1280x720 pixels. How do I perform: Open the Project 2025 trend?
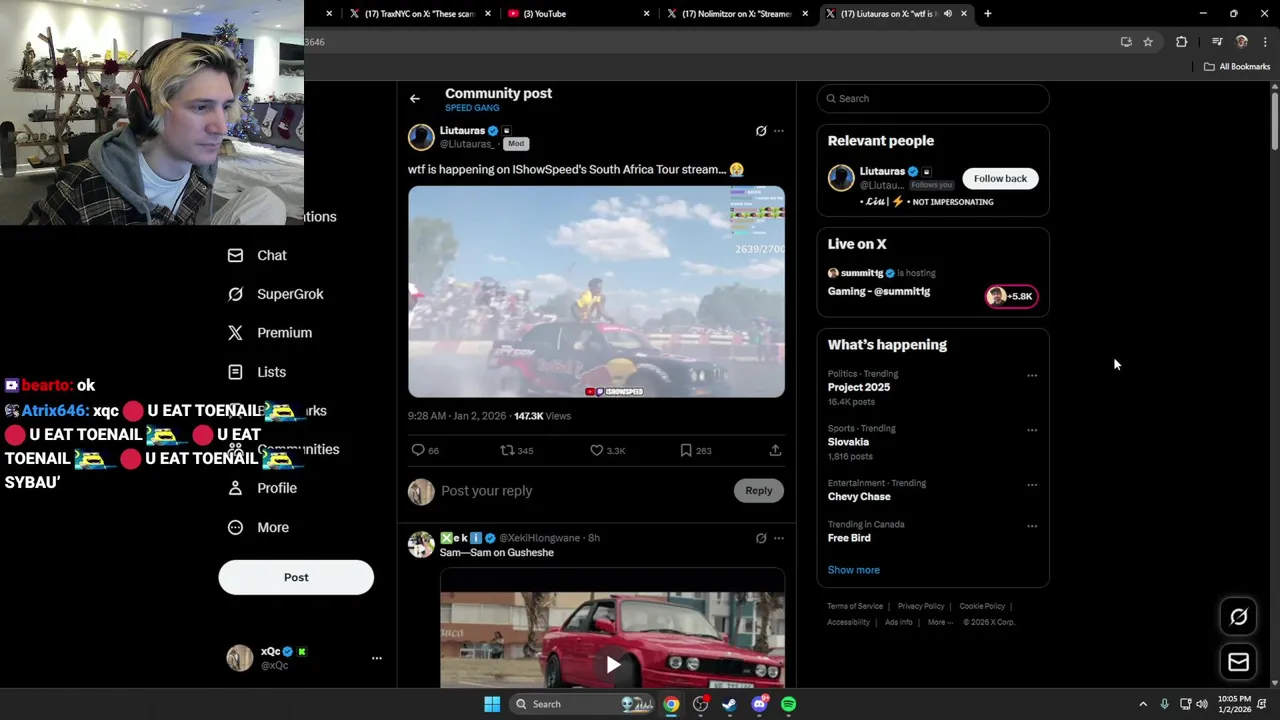tap(858, 387)
